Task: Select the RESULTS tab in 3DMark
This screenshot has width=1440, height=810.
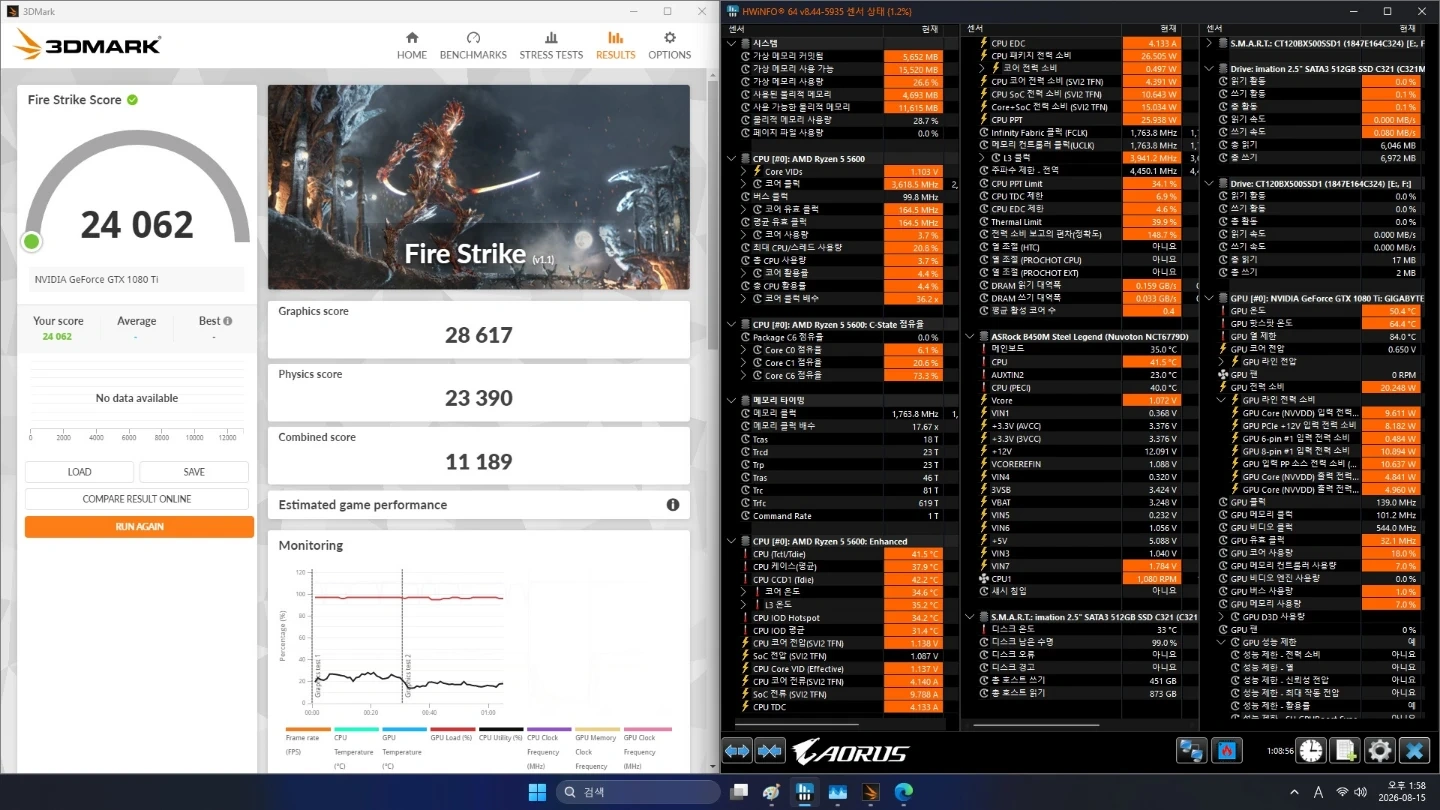Action: (x=615, y=45)
